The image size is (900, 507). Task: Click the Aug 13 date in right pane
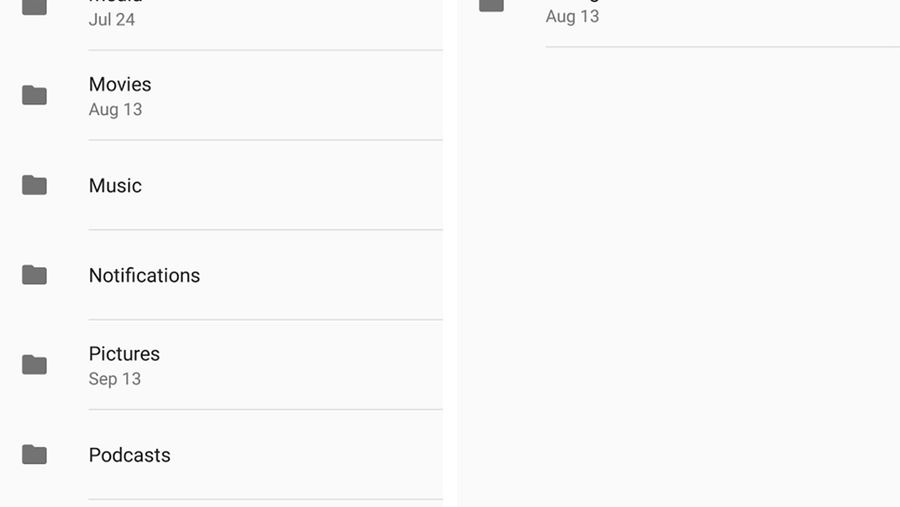tap(572, 17)
